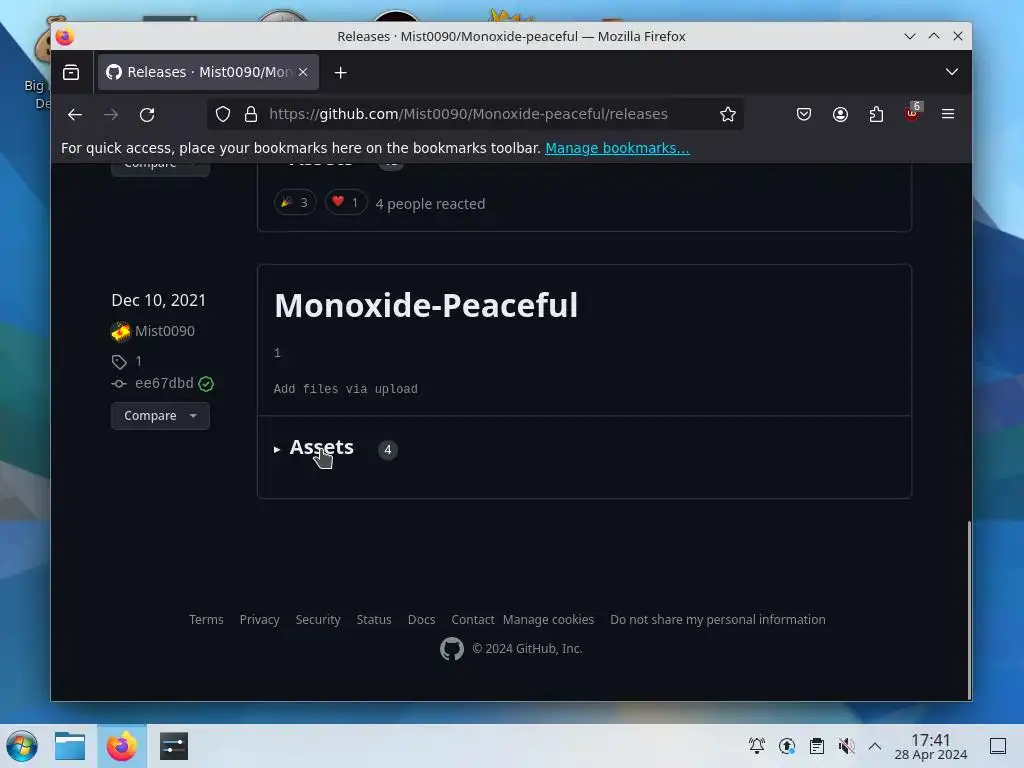
Task: Open Firefox account menu
Action: pos(840,114)
